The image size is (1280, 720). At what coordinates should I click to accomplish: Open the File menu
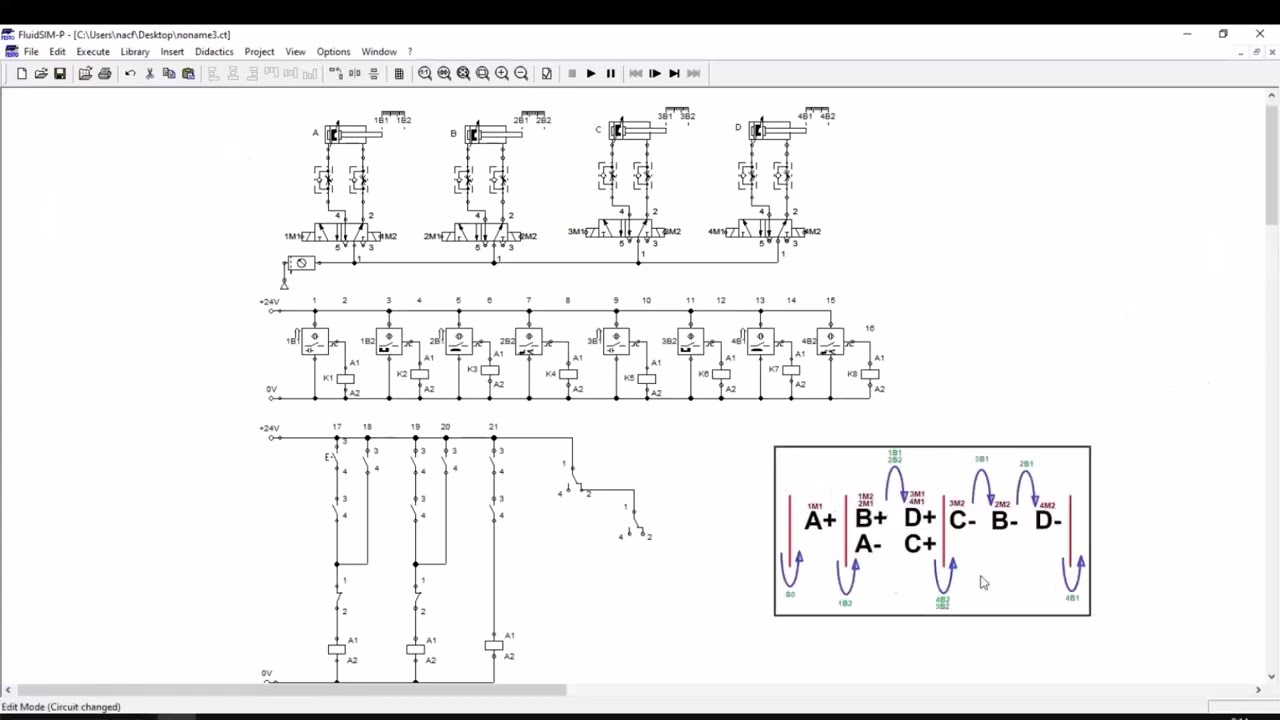click(x=31, y=51)
